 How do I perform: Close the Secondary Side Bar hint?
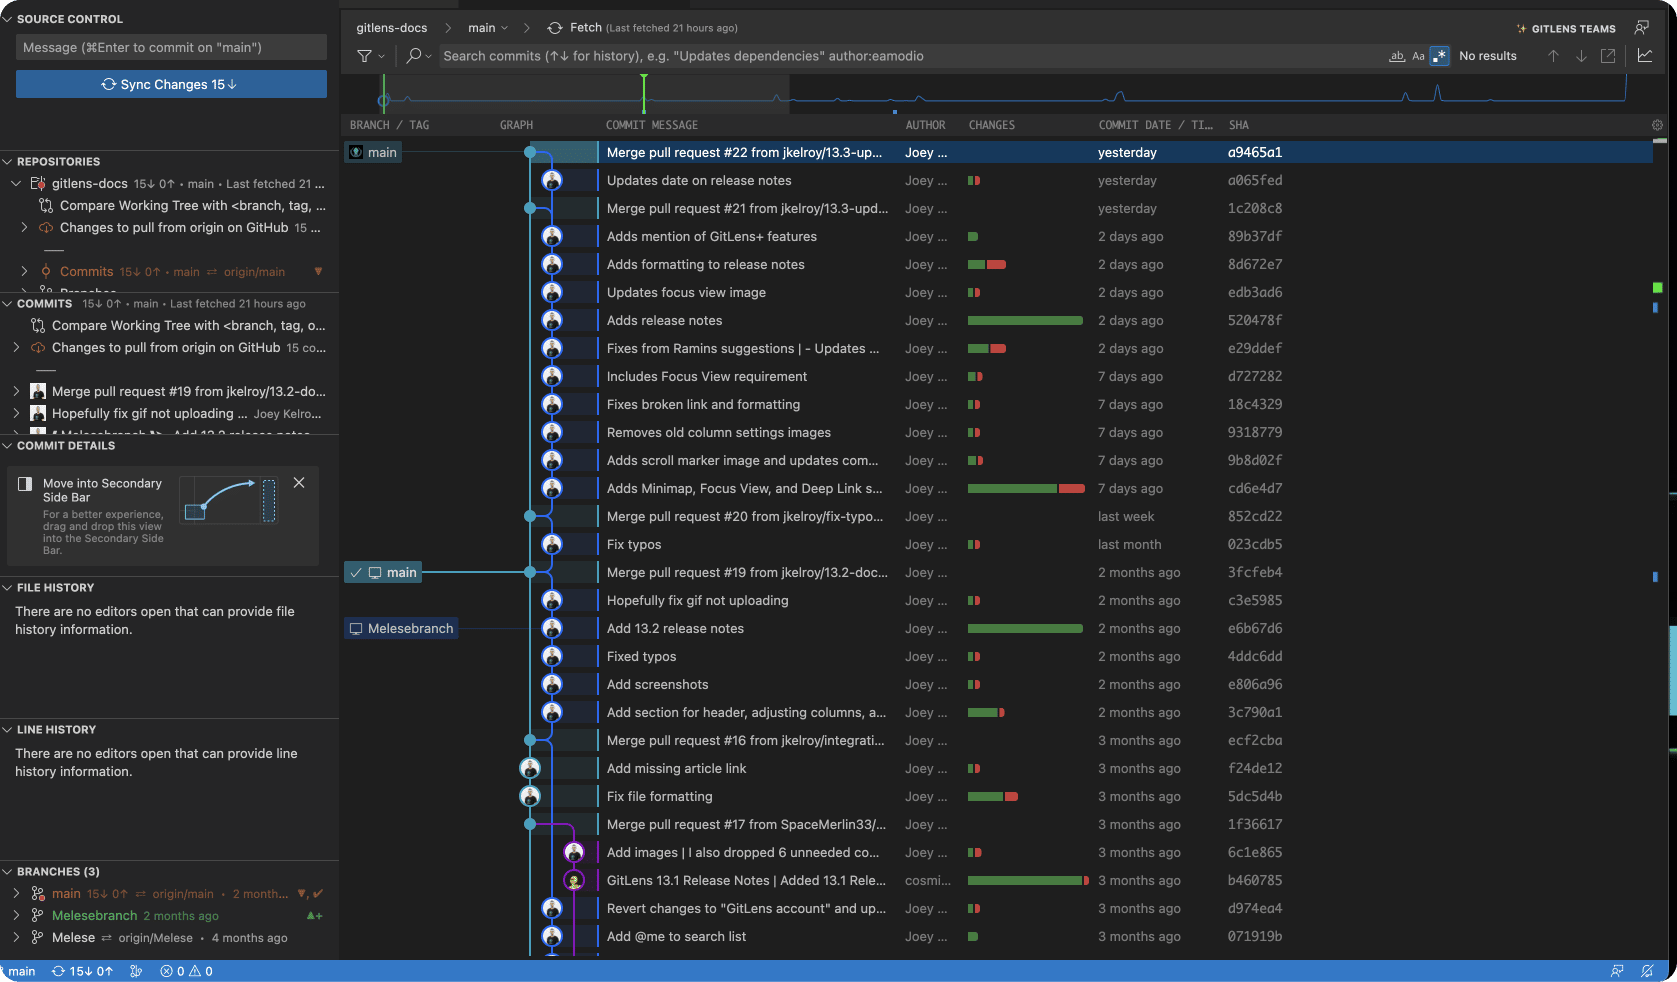coord(299,482)
